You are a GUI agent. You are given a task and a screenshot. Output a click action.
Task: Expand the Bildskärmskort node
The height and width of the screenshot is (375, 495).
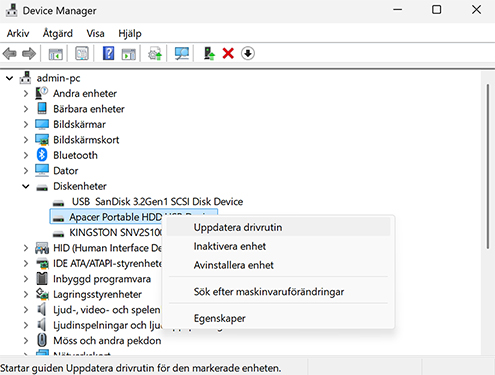point(26,140)
